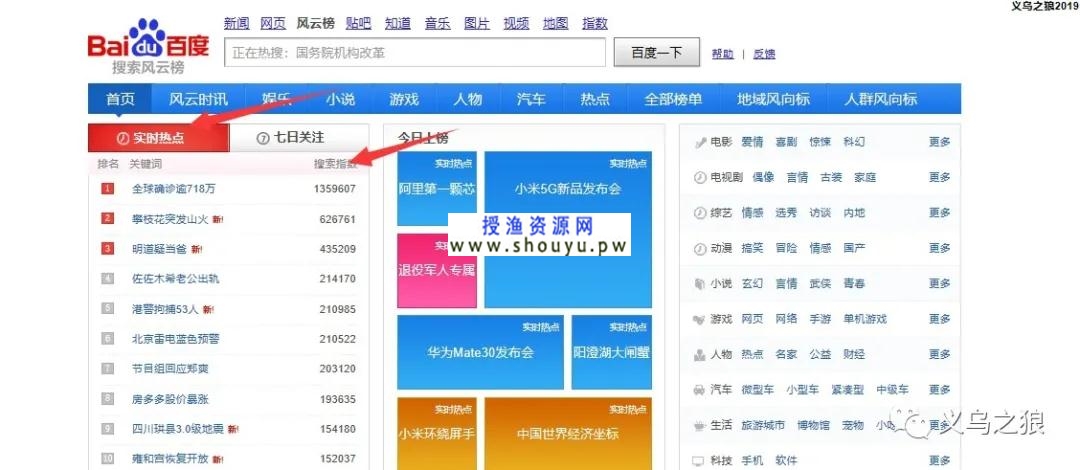Switch to 七日关注 tab
Screen dimensions: 1080x470
[299, 138]
